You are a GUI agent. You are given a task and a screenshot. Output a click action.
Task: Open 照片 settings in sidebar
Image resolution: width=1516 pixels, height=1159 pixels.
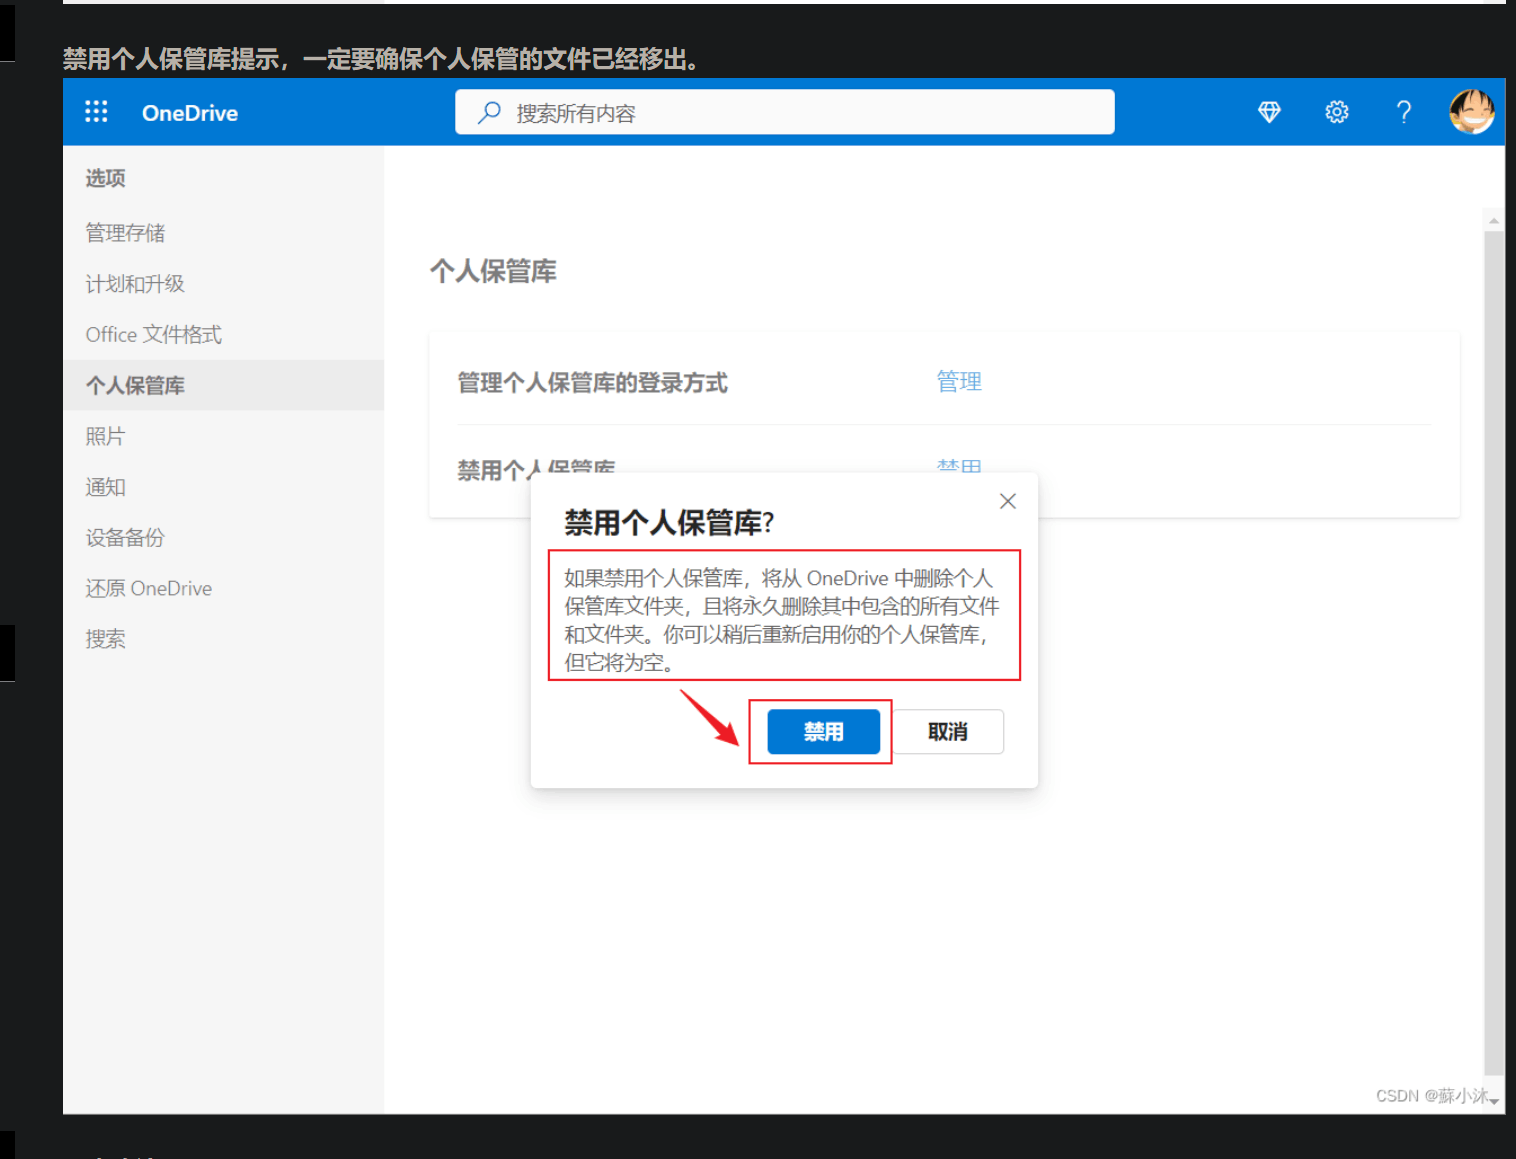[x=105, y=436]
